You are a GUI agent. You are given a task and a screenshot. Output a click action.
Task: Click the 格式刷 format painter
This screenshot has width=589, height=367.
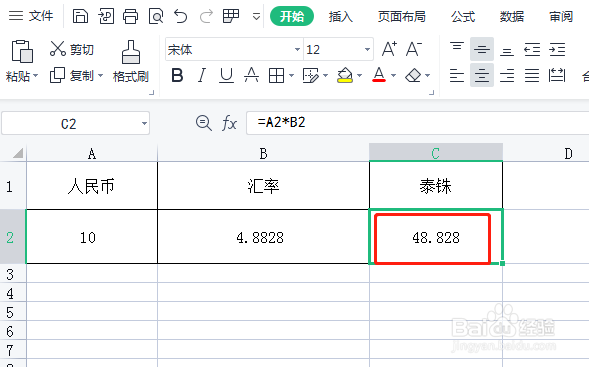131,62
